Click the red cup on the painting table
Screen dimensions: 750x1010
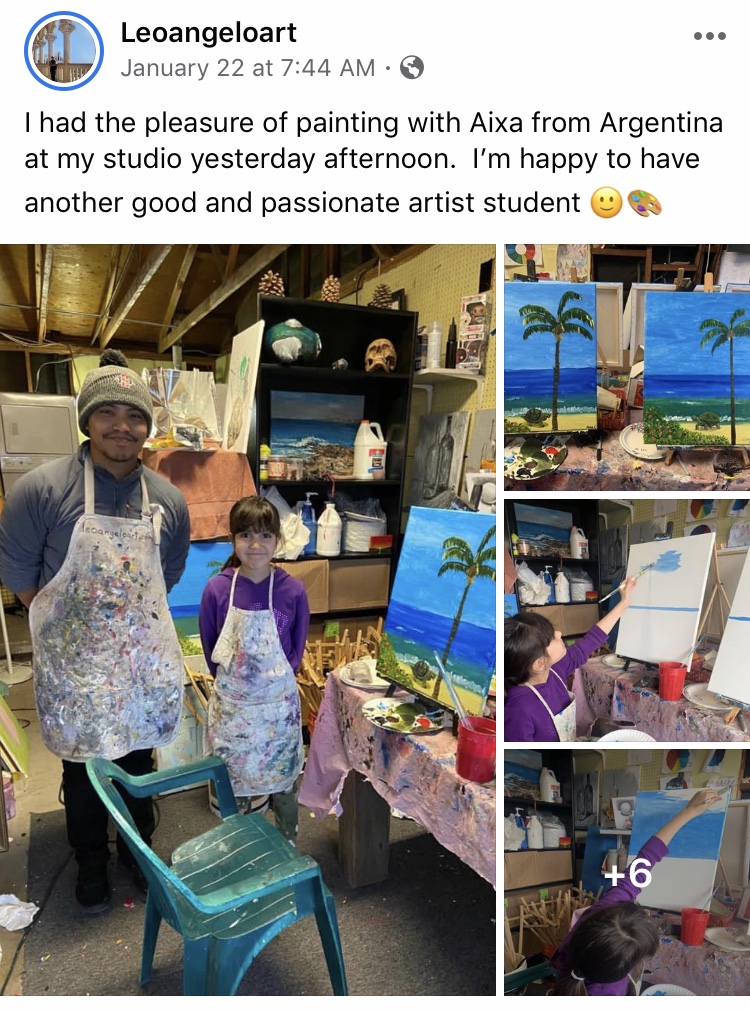[x=476, y=748]
